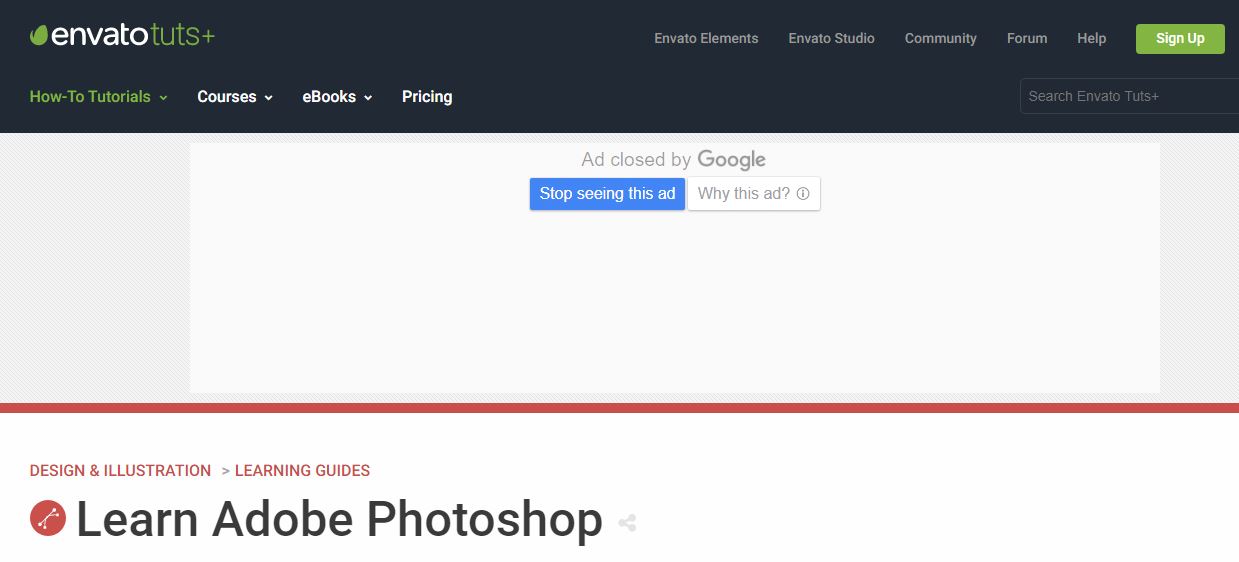
Task: Open the Forum link
Action: (1027, 38)
